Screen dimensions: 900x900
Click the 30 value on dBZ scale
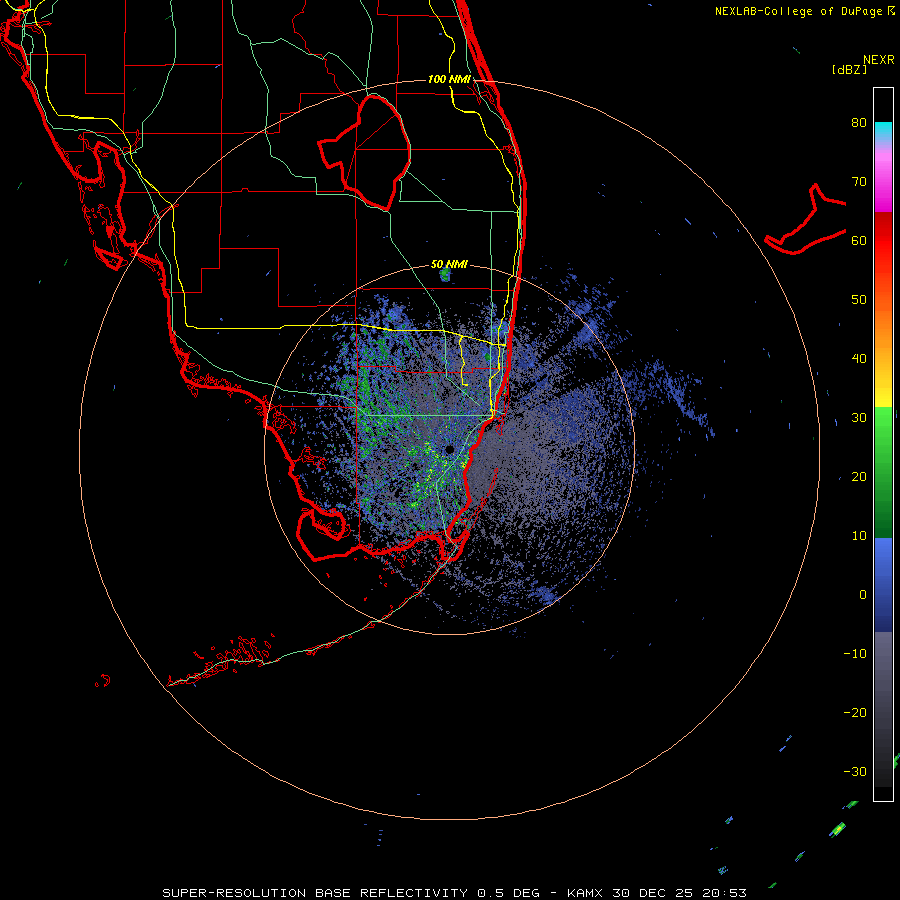pyautogui.click(x=859, y=418)
